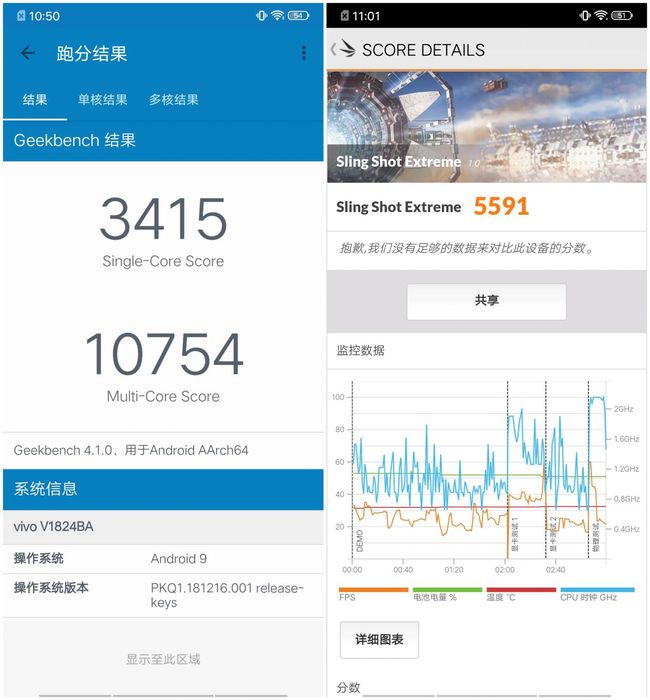Tap the Geekbench 结果 section header
Image resolution: width=650 pixels, height=700 pixels.
click(x=163, y=141)
